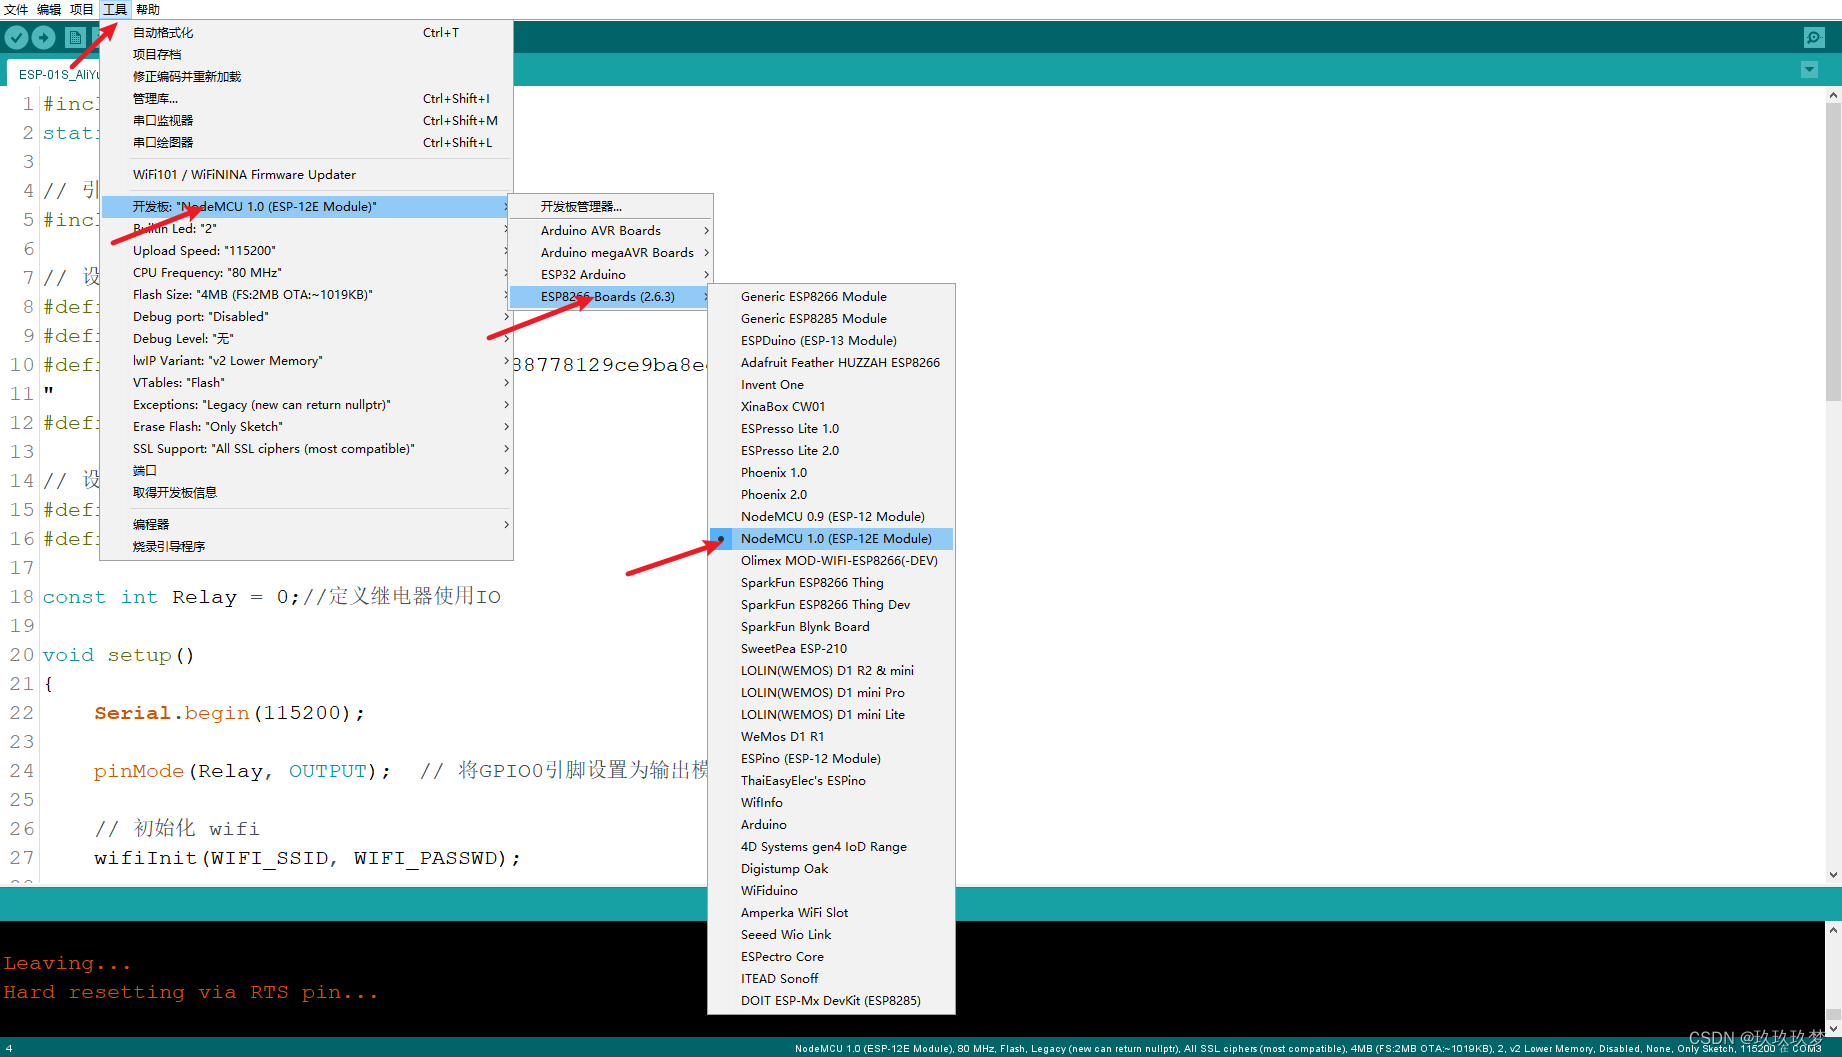The image size is (1842, 1057).
Task: Expand the Builtin Led "2" submenu
Action: point(306,229)
